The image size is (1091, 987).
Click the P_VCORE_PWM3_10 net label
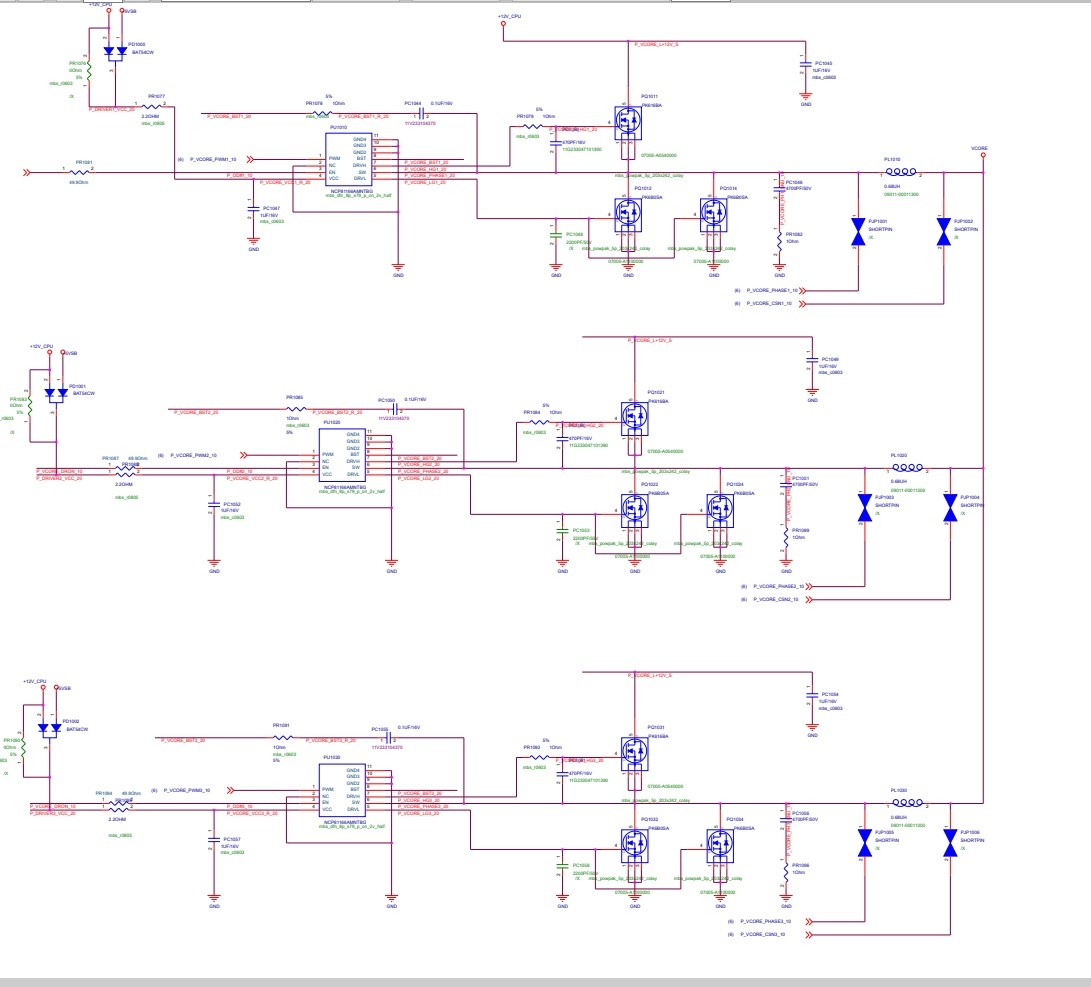point(187,790)
